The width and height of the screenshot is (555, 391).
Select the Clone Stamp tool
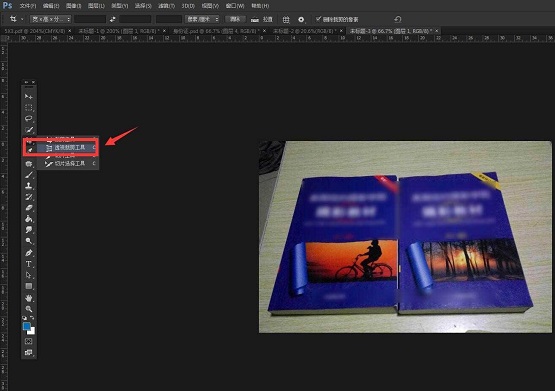coord(29,186)
